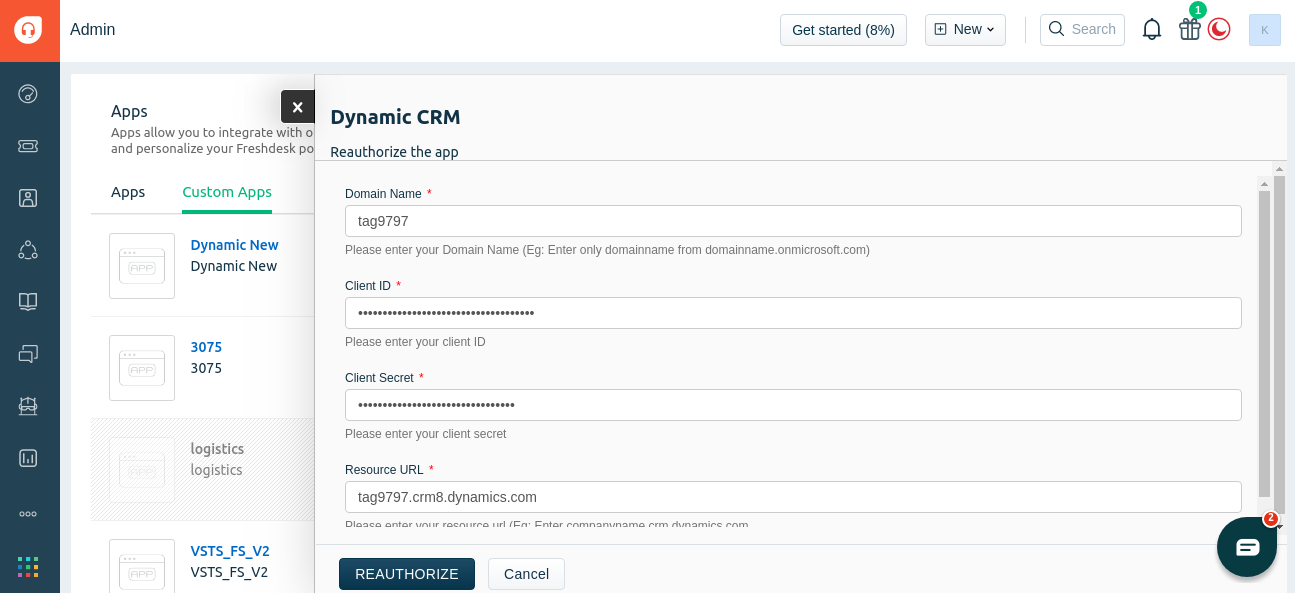This screenshot has height=593, width=1295.
Task: Click the 3075 app thumbnail icon
Action: click(142, 368)
